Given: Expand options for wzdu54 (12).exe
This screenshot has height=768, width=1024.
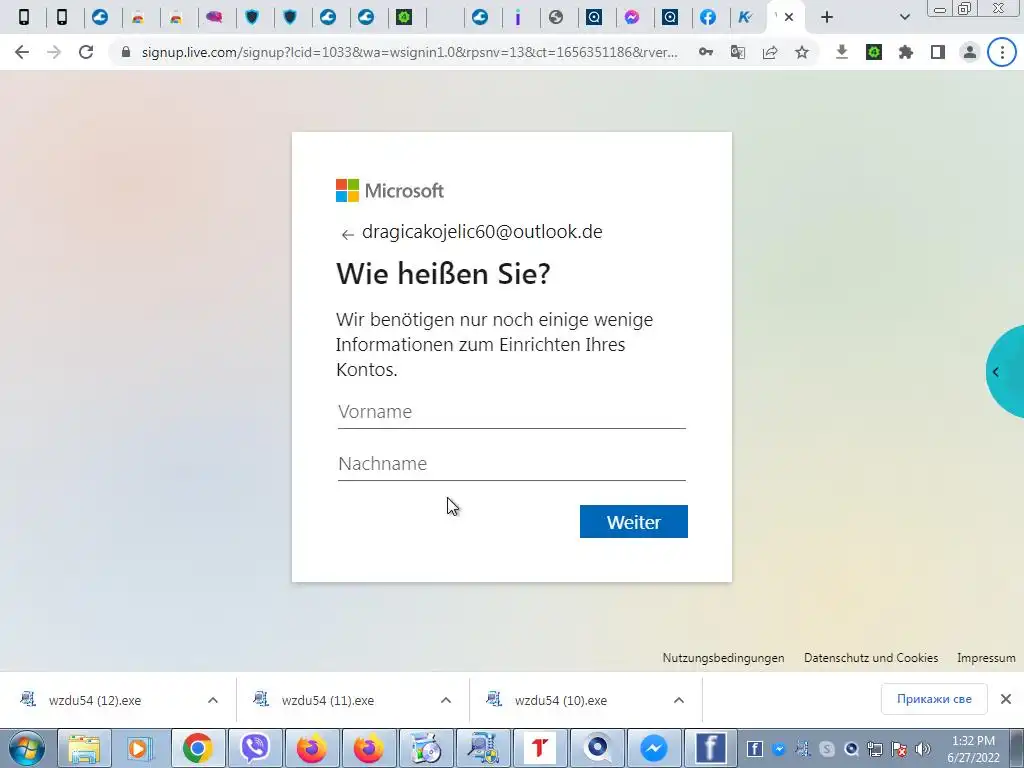Looking at the screenshot, I should (213, 700).
